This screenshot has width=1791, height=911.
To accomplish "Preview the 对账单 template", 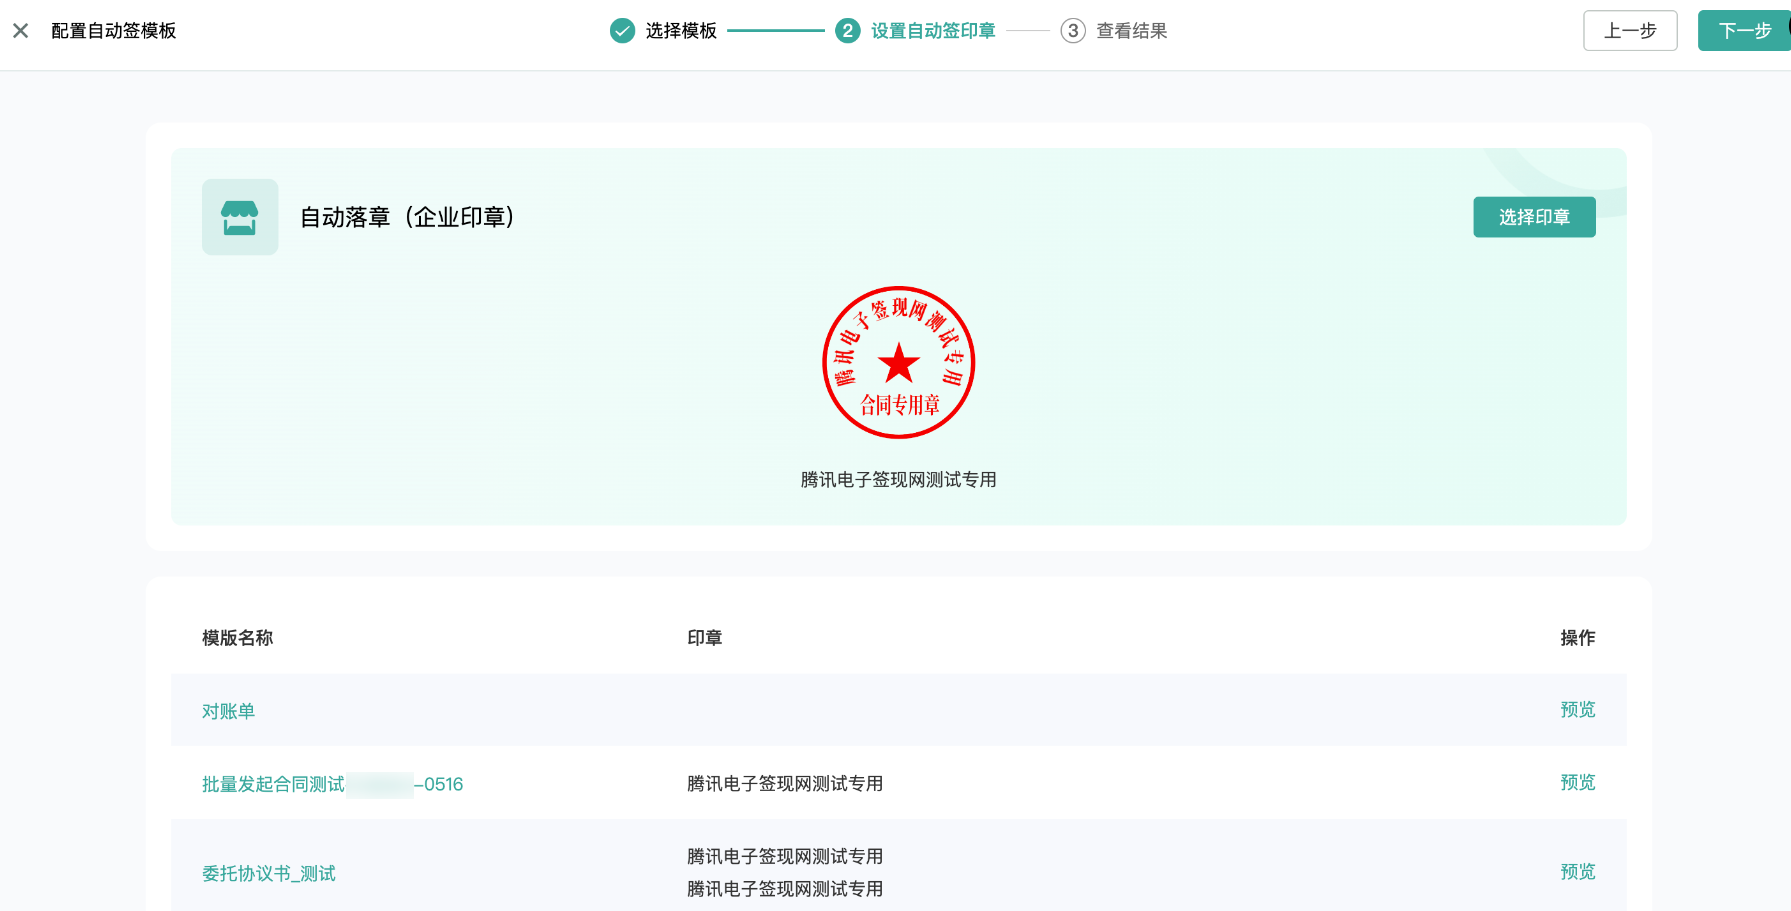I will pyautogui.click(x=1577, y=710).
